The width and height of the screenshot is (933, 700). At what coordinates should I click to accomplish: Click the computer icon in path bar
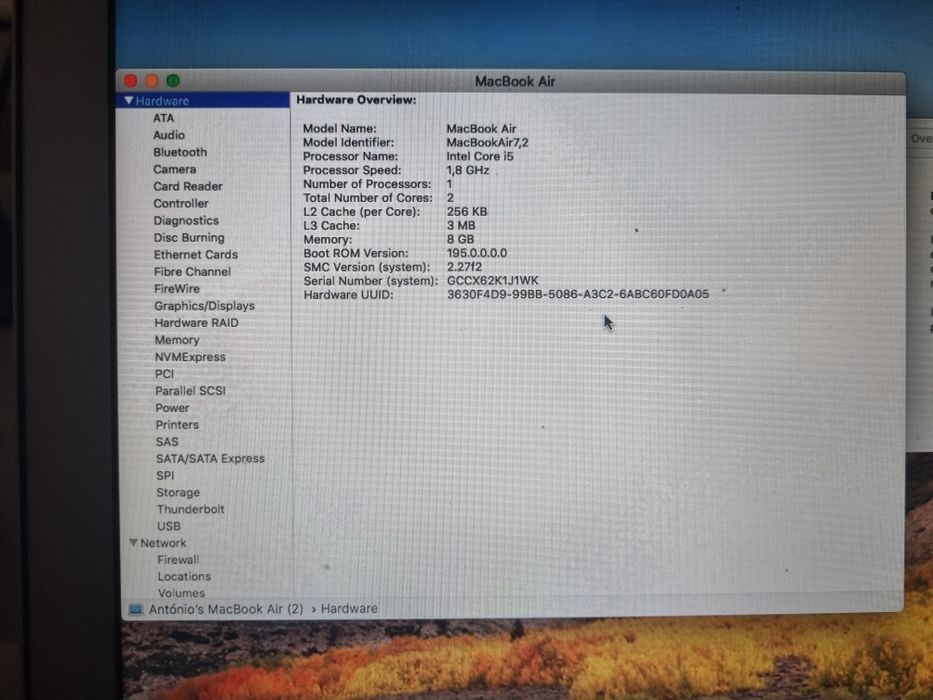tap(136, 610)
